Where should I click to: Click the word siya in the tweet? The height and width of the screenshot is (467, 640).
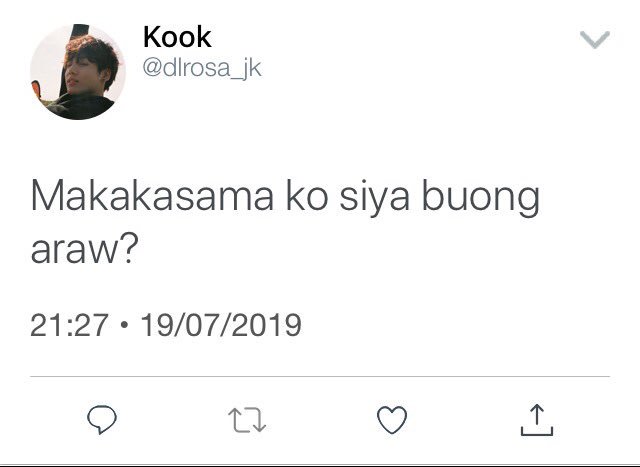pyautogui.click(x=374, y=198)
